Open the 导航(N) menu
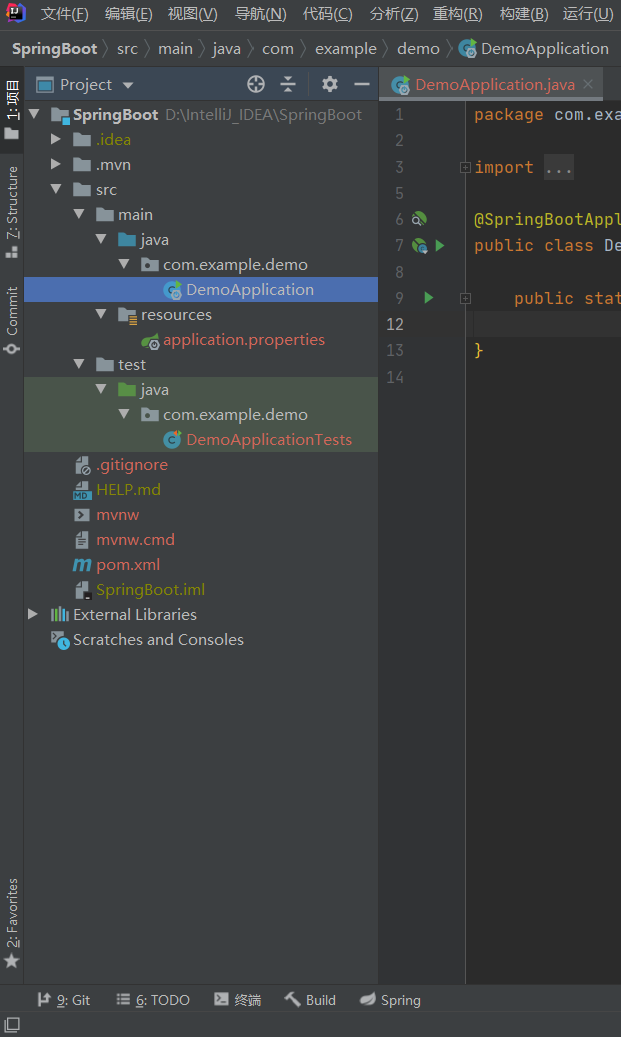Viewport: 621px width, 1037px height. coord(261,14)
